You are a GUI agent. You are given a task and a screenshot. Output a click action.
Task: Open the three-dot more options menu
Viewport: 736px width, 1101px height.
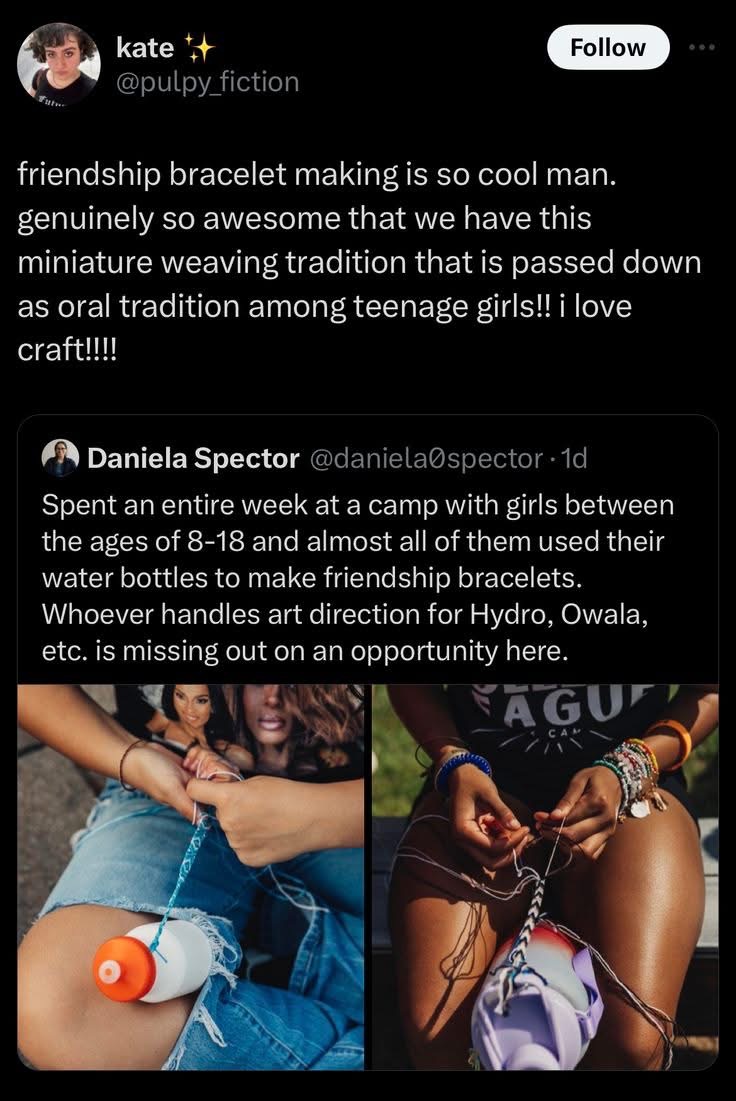point(705,48)
